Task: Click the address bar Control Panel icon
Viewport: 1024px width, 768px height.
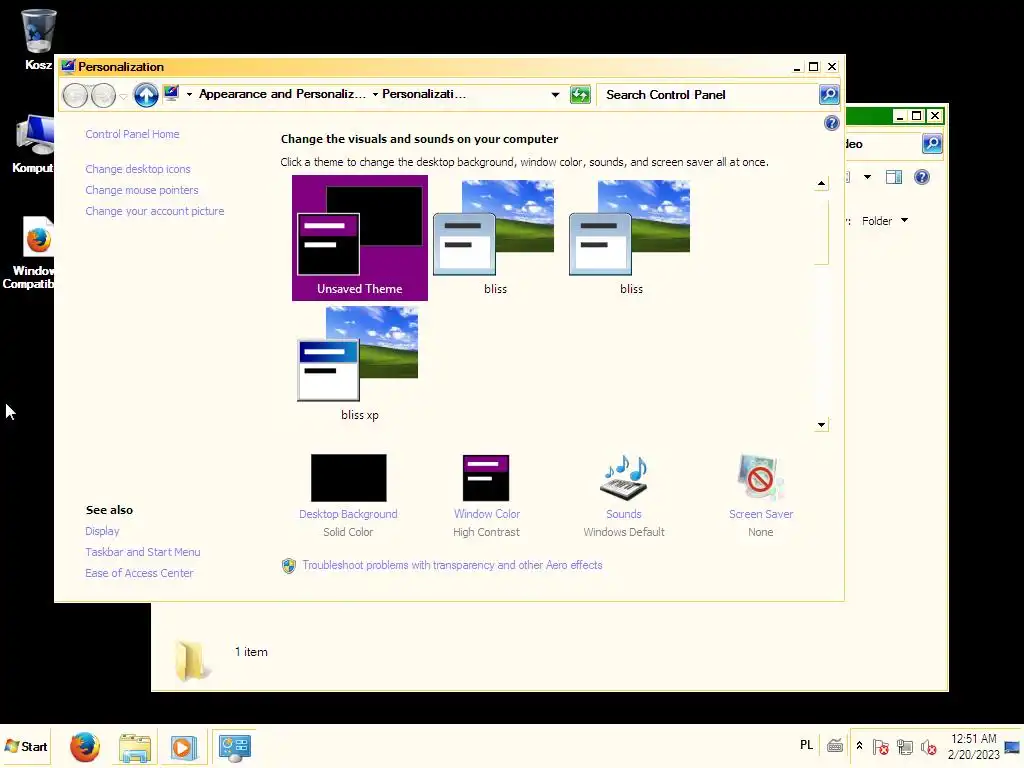Action: [x=171, y=93]
